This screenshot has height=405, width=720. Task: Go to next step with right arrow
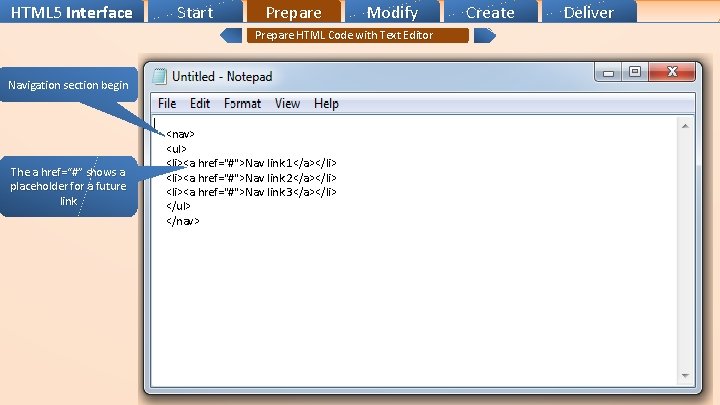click(x=485, y=35)
